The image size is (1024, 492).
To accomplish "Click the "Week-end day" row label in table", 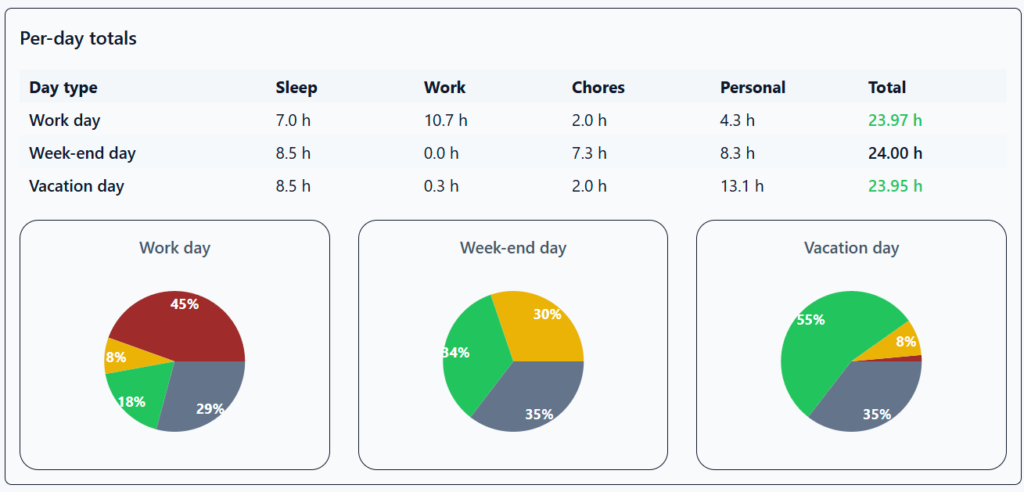I will (82, 153).
